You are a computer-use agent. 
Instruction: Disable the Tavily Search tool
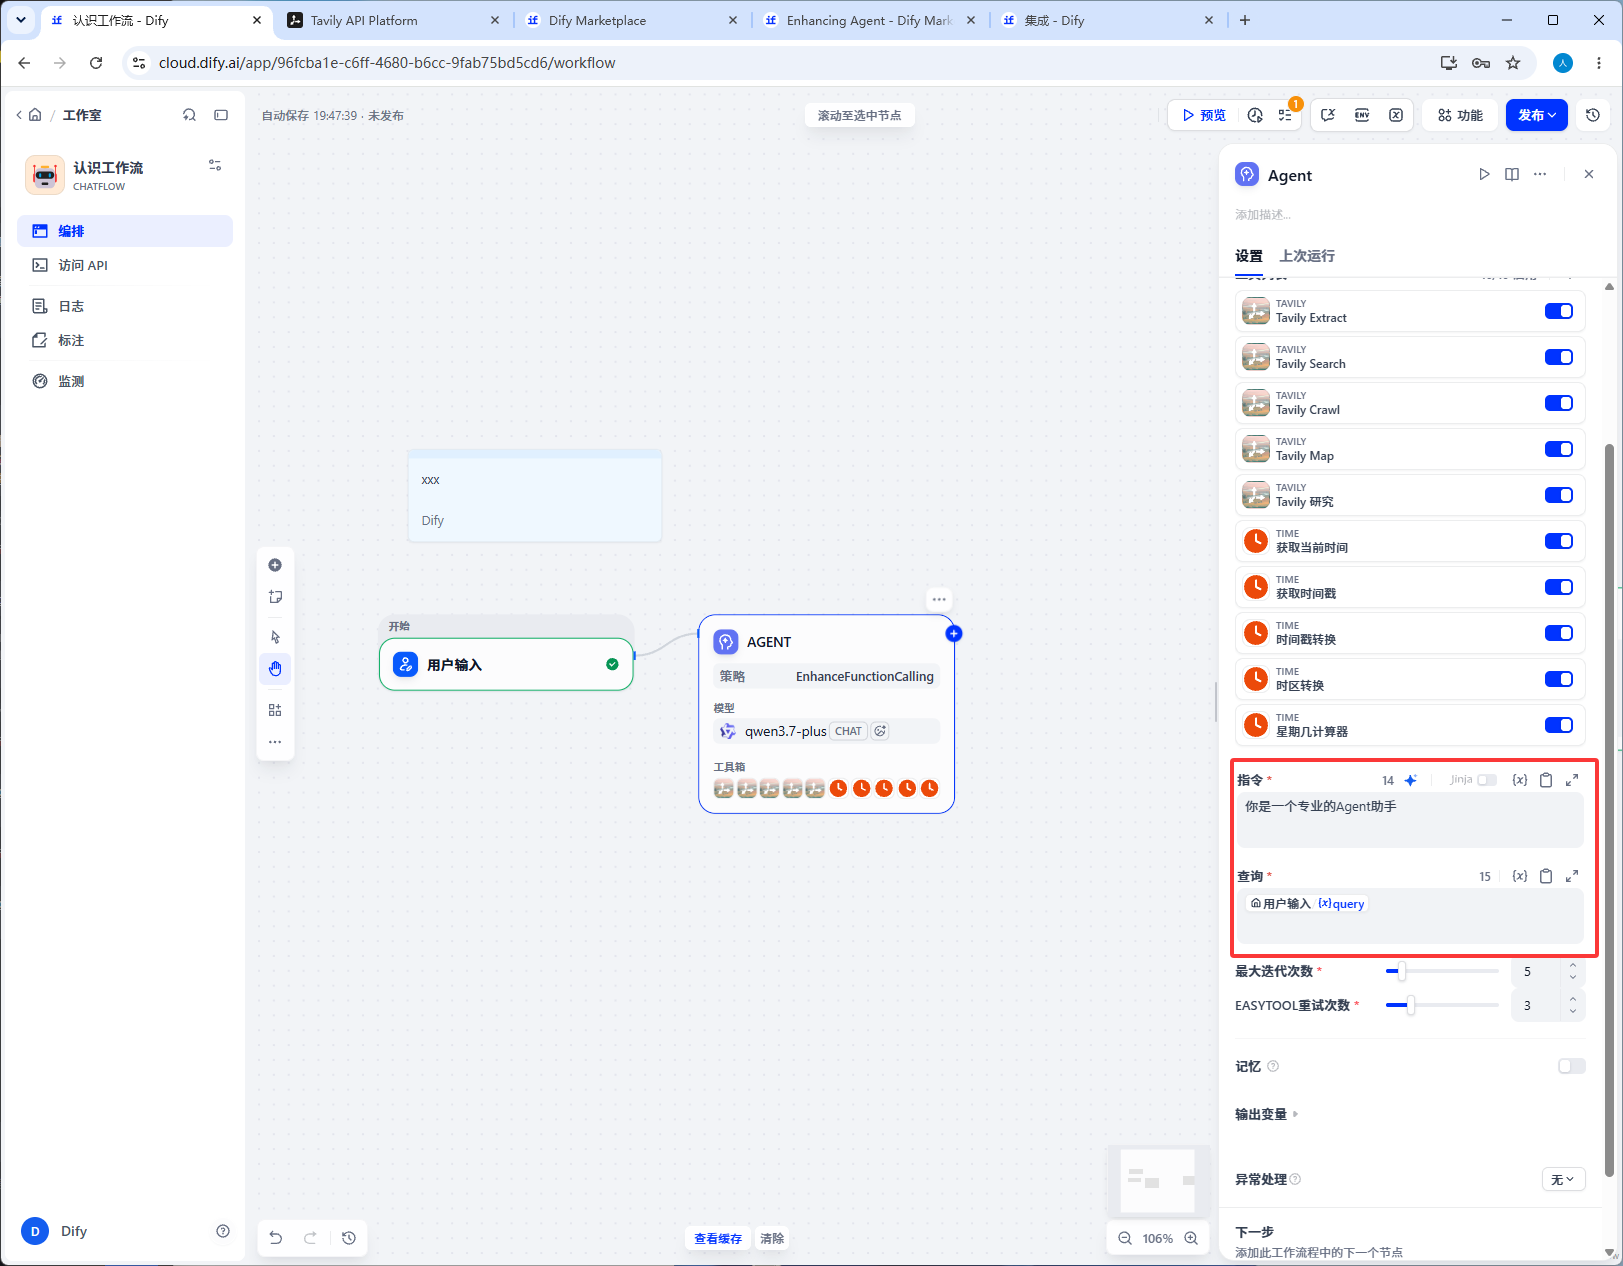click(1559, 357)
